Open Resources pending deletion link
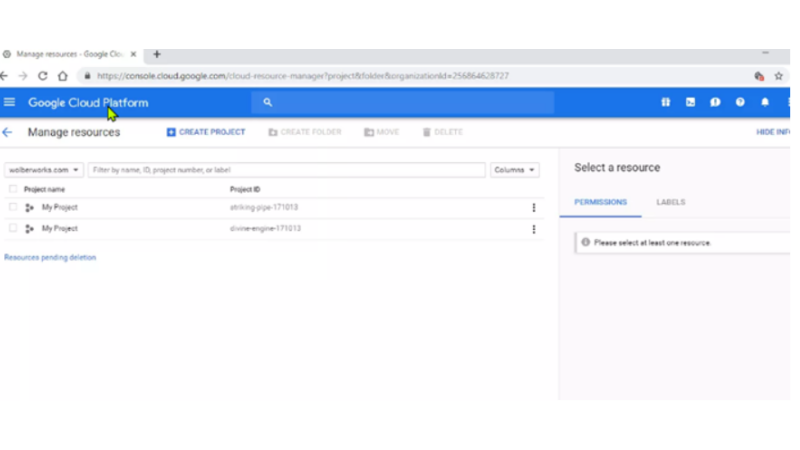 [50, 258]
